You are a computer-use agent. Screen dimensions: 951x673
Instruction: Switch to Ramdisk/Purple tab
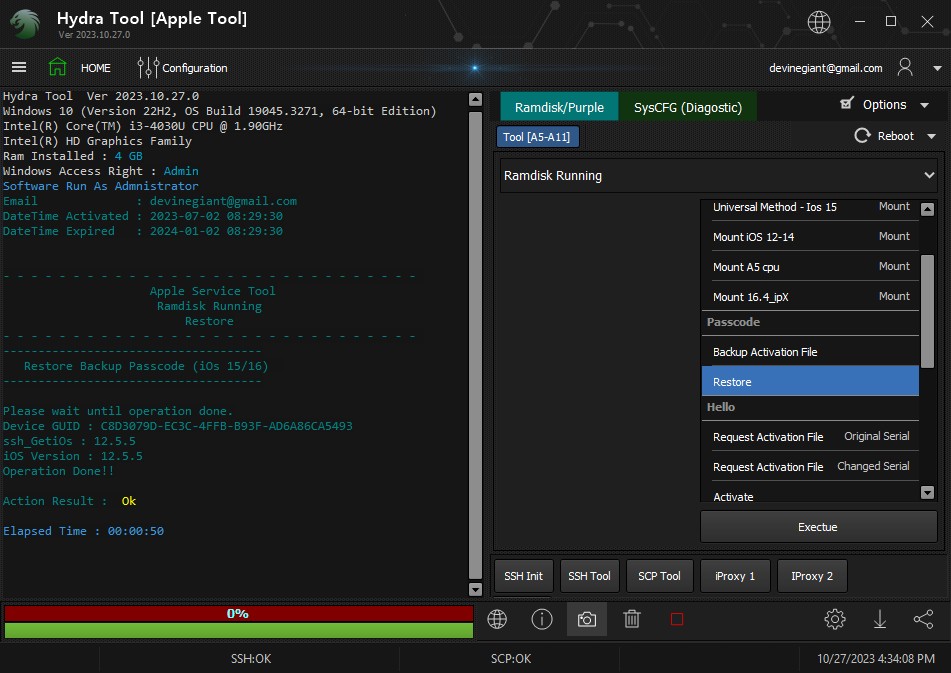pyautogui.click(x=559, y=107)
